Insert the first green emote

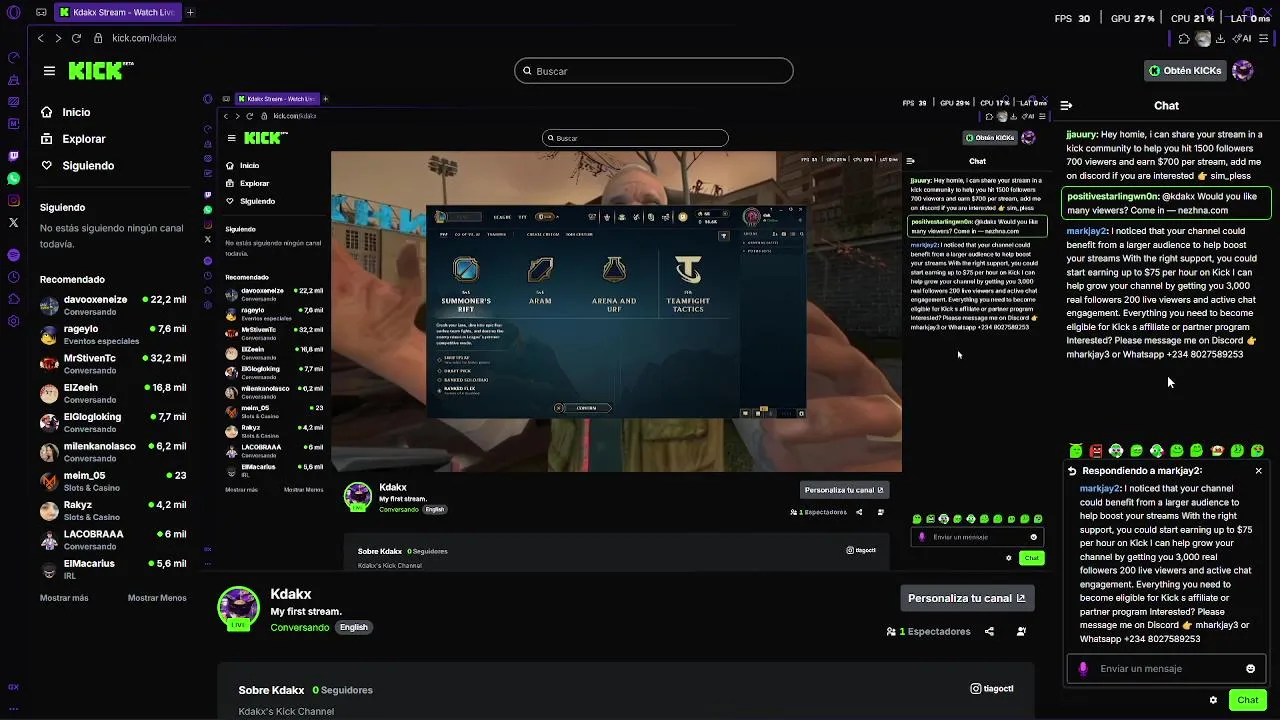[1076, 451]
